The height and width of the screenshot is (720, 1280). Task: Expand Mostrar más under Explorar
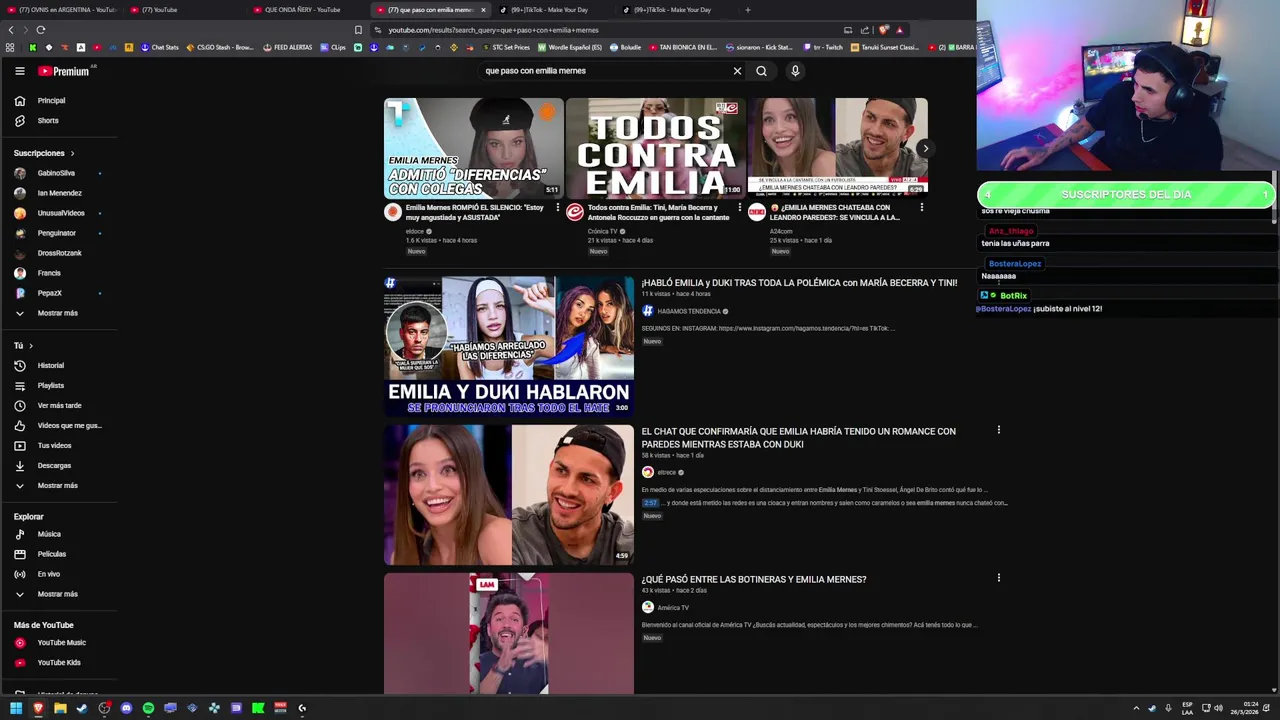tap(58, 594)
